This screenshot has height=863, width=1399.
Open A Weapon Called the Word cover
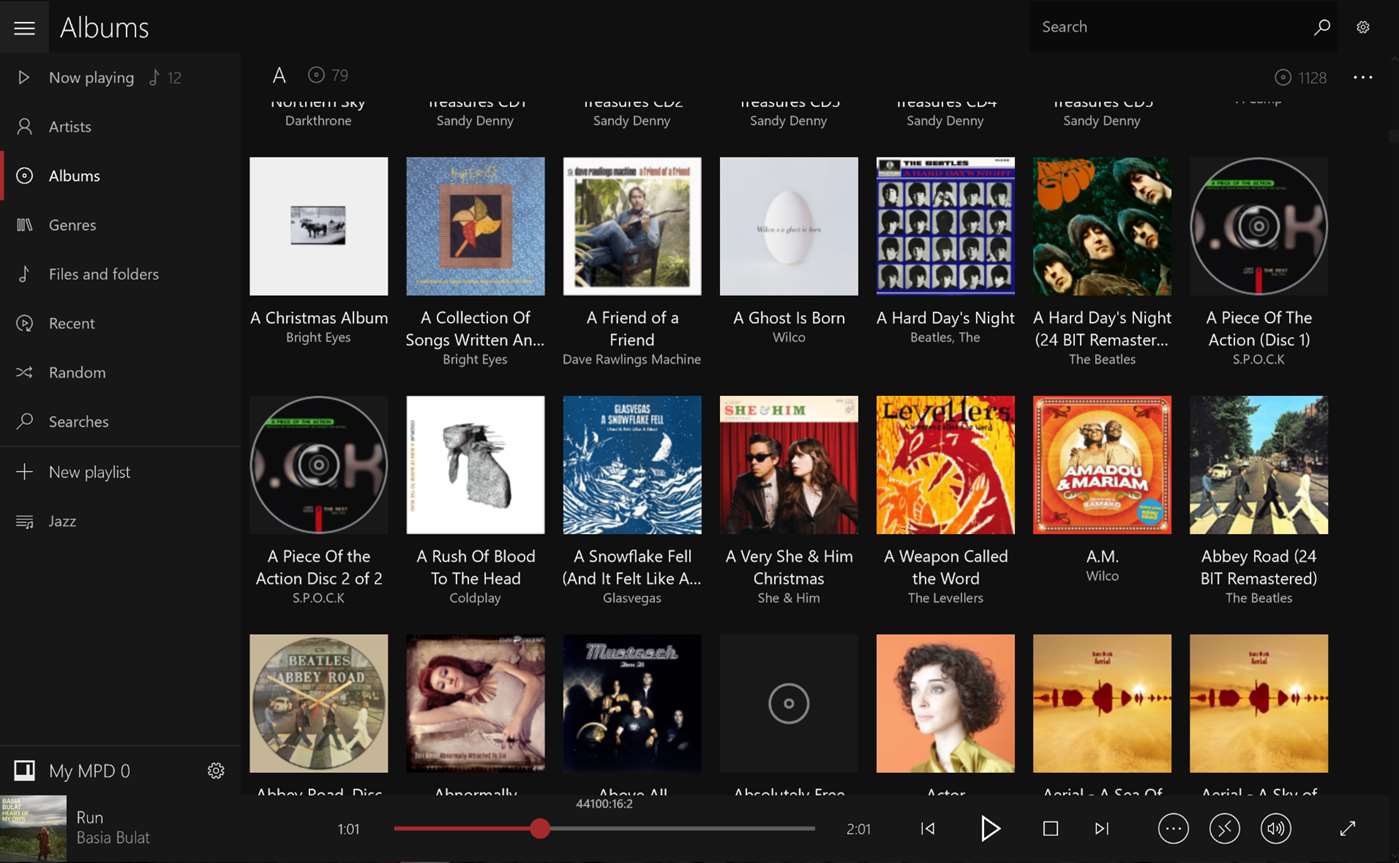(945, 465)
